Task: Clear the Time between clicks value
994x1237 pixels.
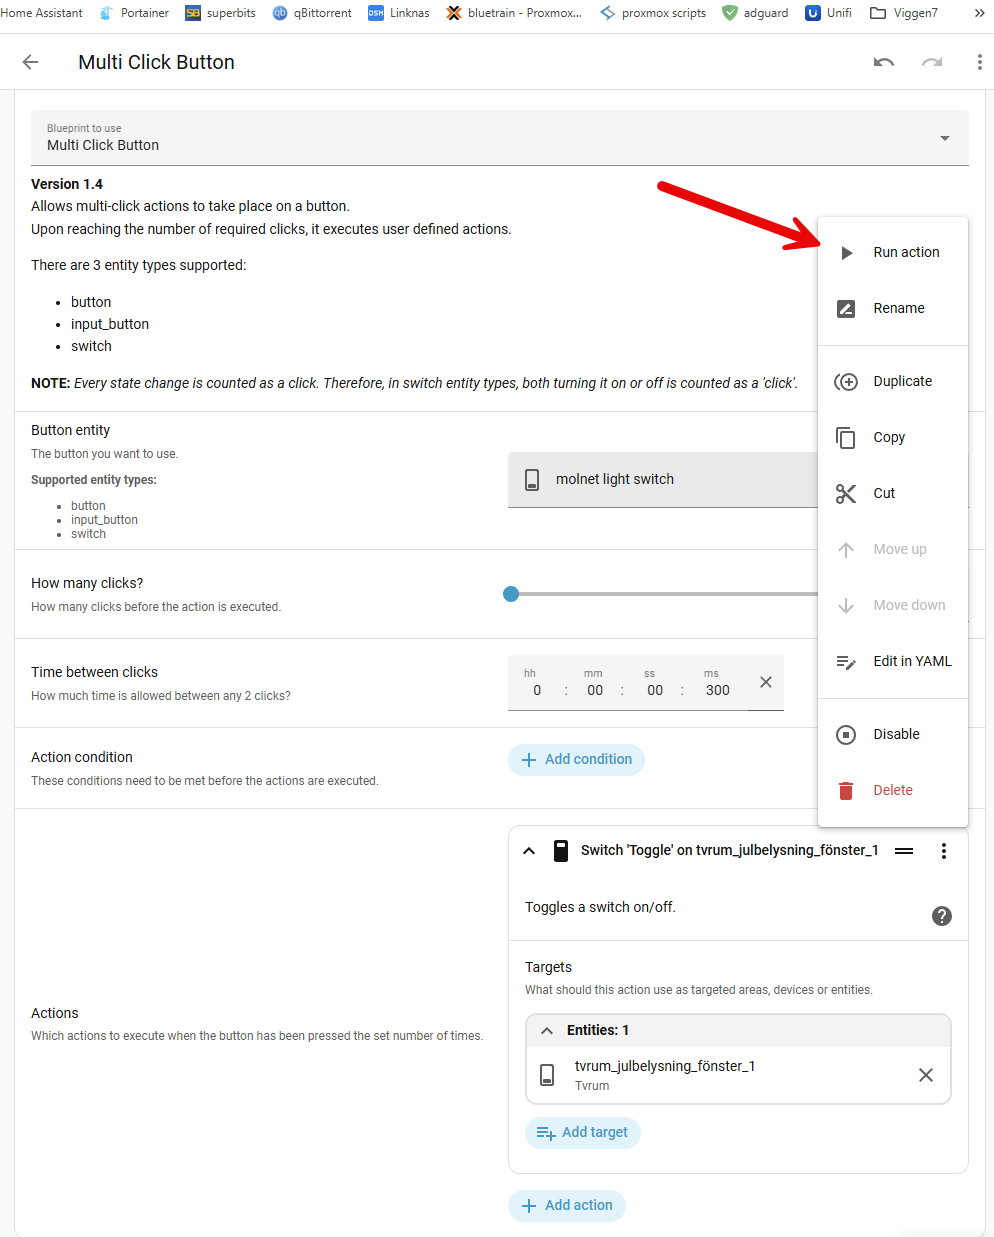Action: [766, 682]
